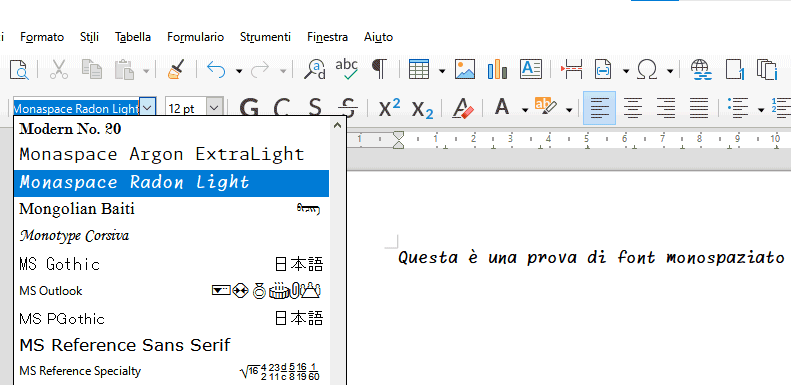The image size is (791, 385).
Task: Open the Redo history dropdown arrow
Action: (283, 71)
